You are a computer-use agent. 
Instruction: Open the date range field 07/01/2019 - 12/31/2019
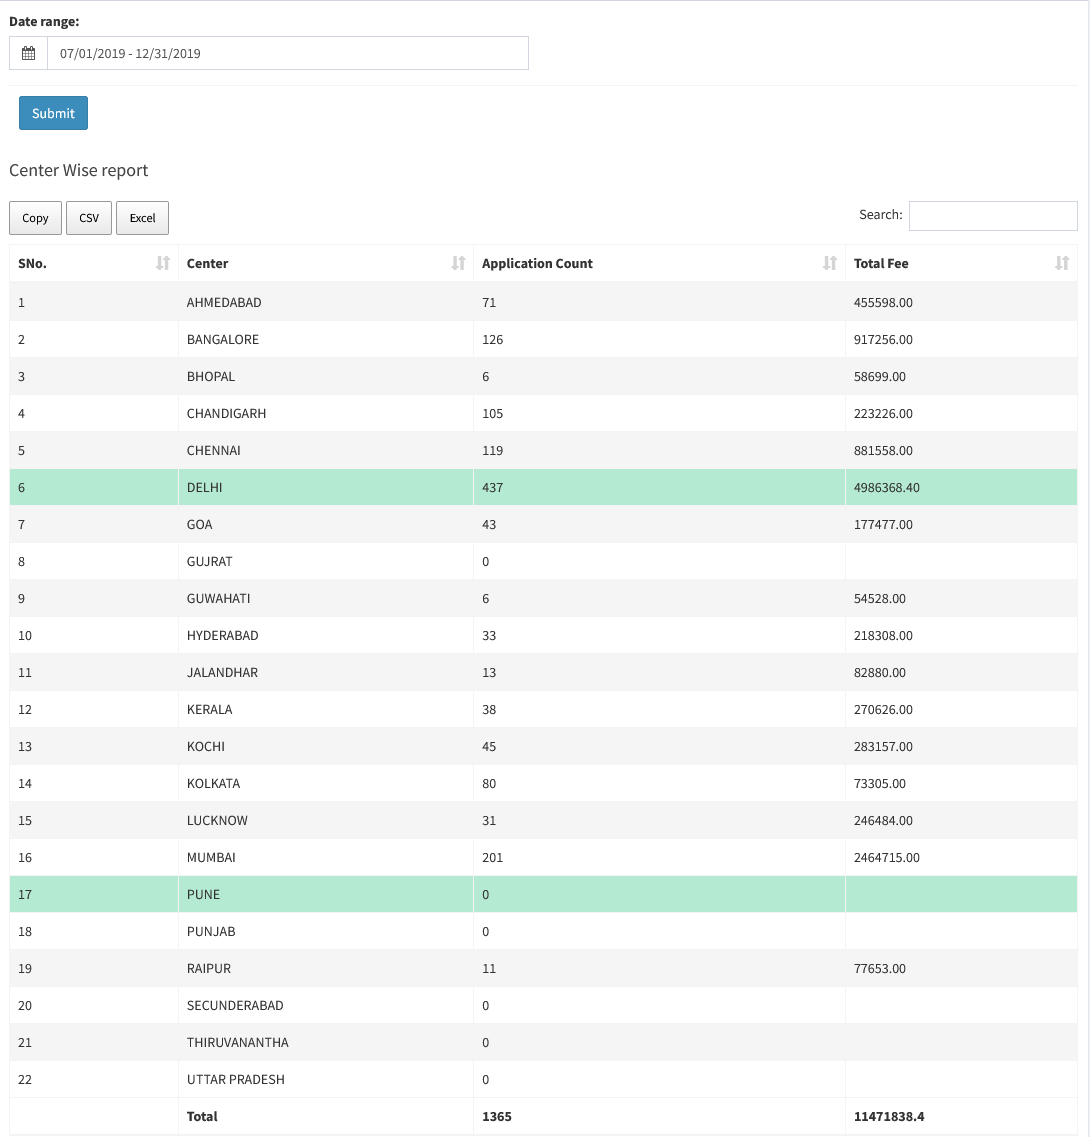pyautogui.click(x=288, y=53)
